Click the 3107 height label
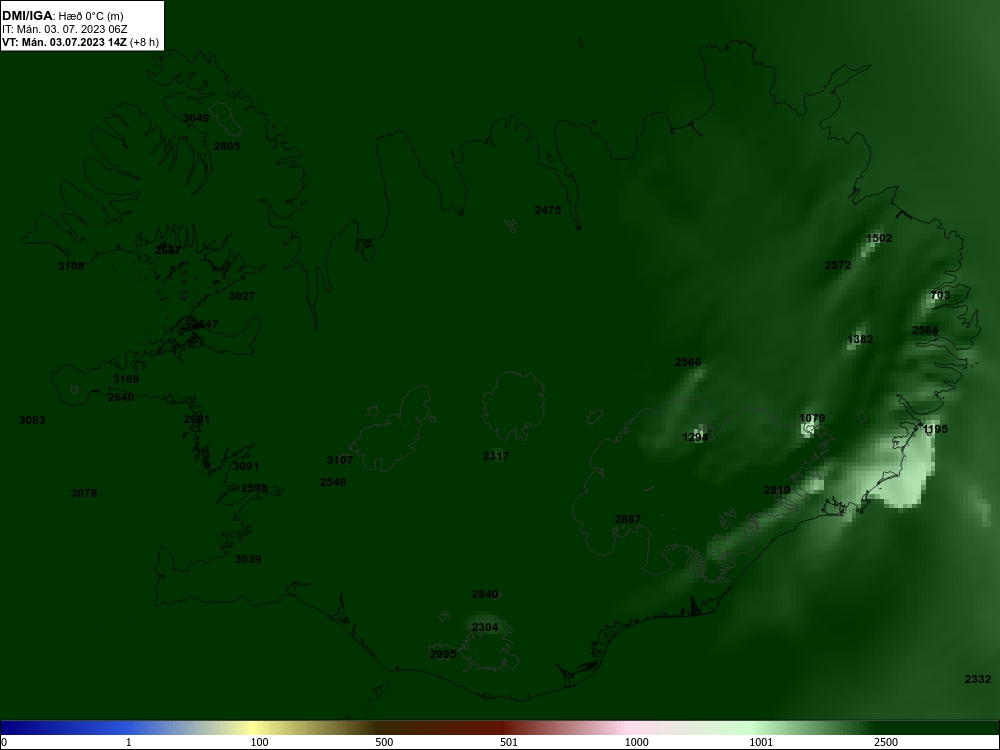Screen dimensions: 1000x750 click(x=340, y=460)
